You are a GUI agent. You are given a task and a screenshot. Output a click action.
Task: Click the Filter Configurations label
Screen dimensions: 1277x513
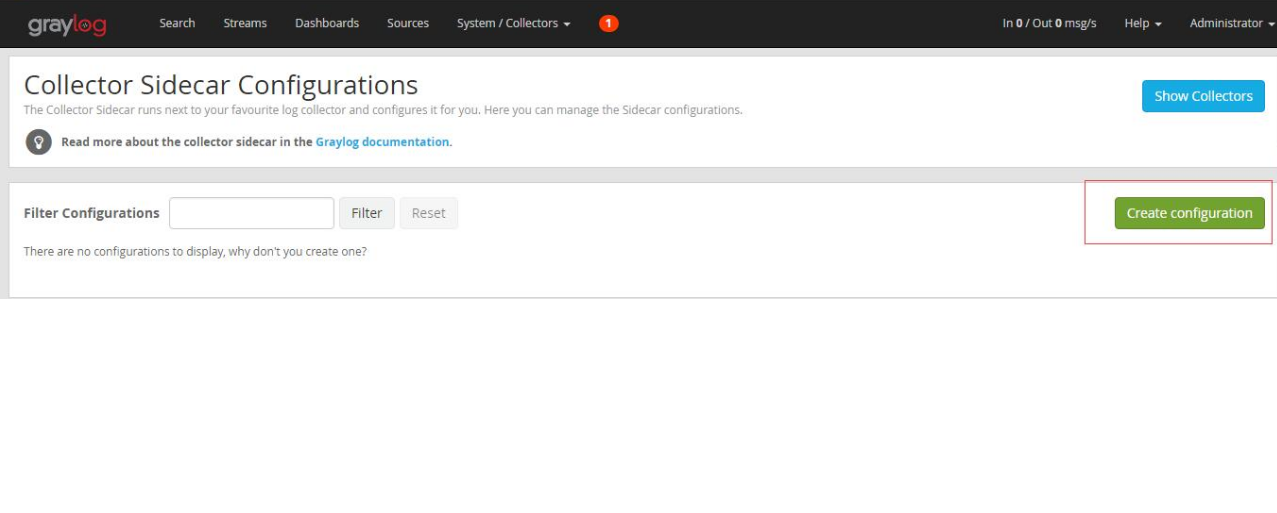point(91,213)
